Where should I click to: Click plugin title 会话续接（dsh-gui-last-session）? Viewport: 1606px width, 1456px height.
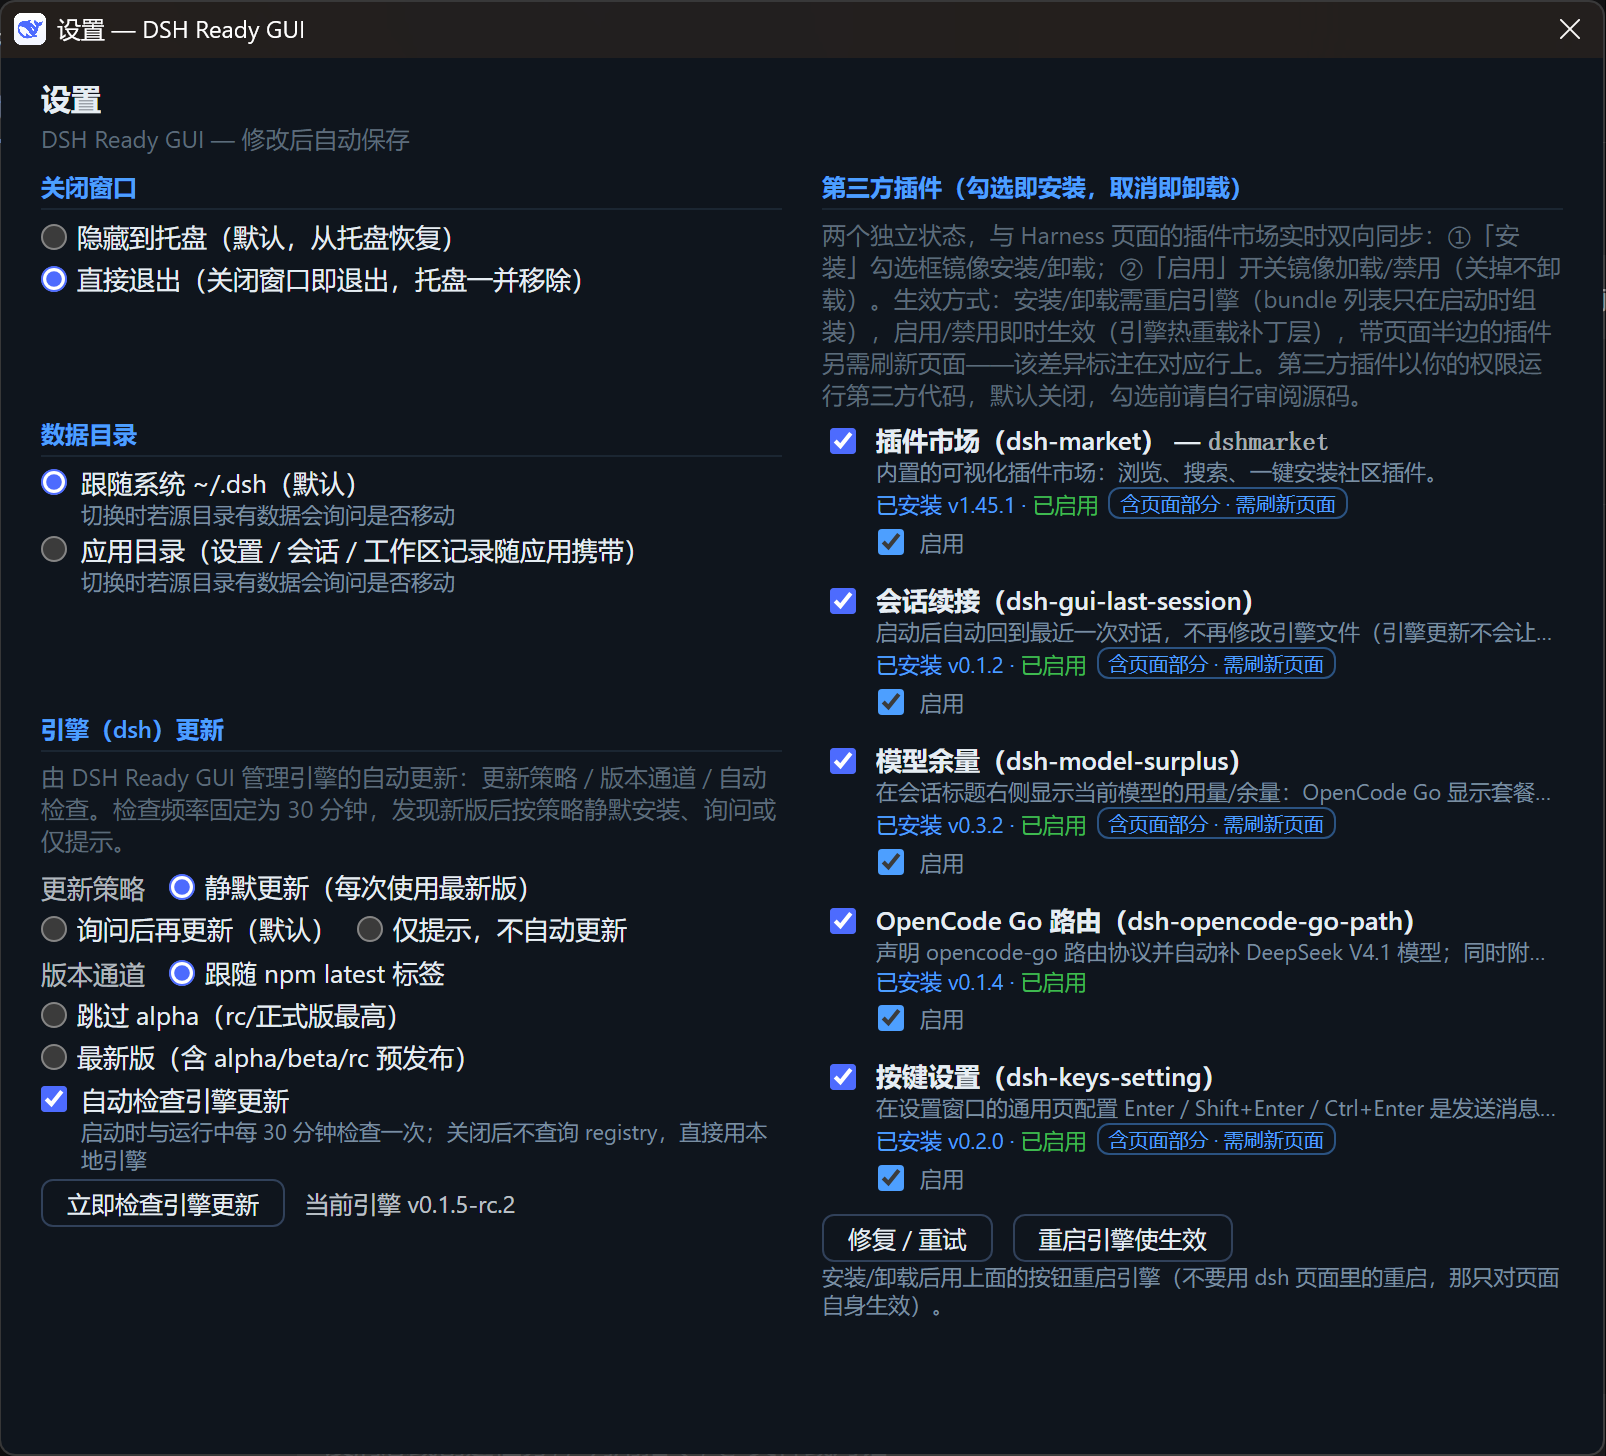(1065, 601)
